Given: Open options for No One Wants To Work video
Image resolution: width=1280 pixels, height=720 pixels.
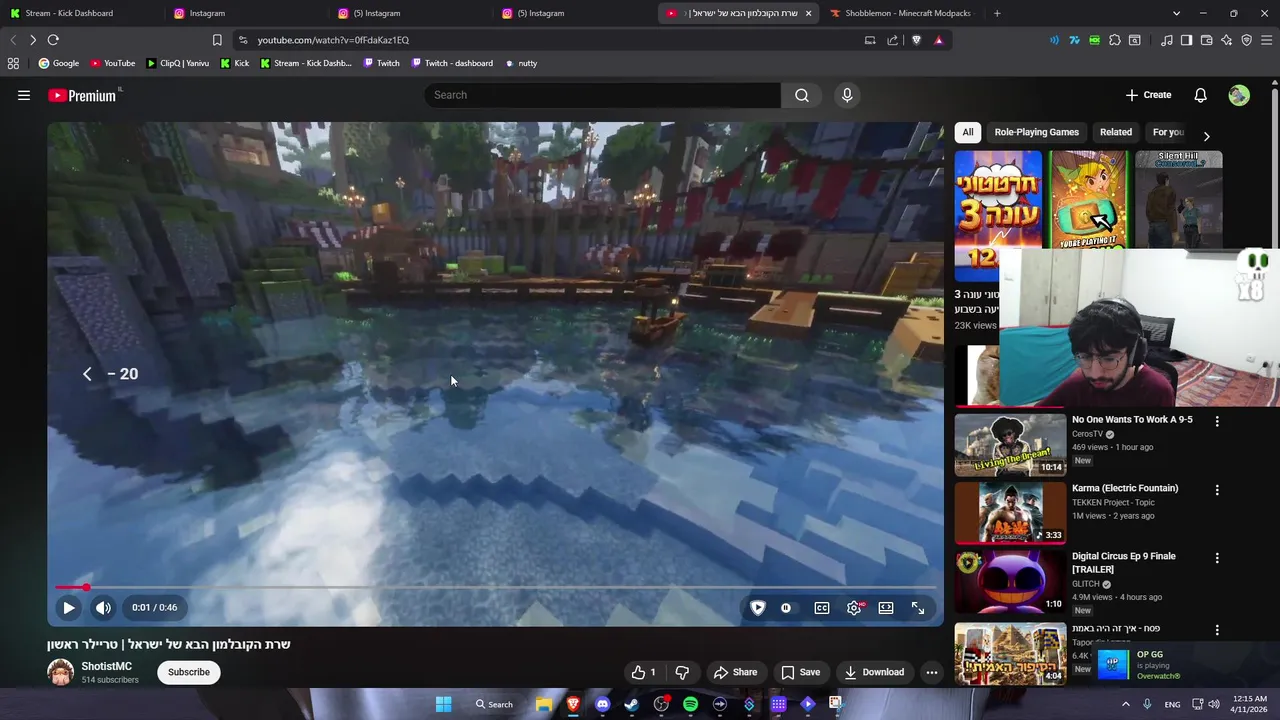Looking at the screenshot, I should click(x=1217, y=422).
